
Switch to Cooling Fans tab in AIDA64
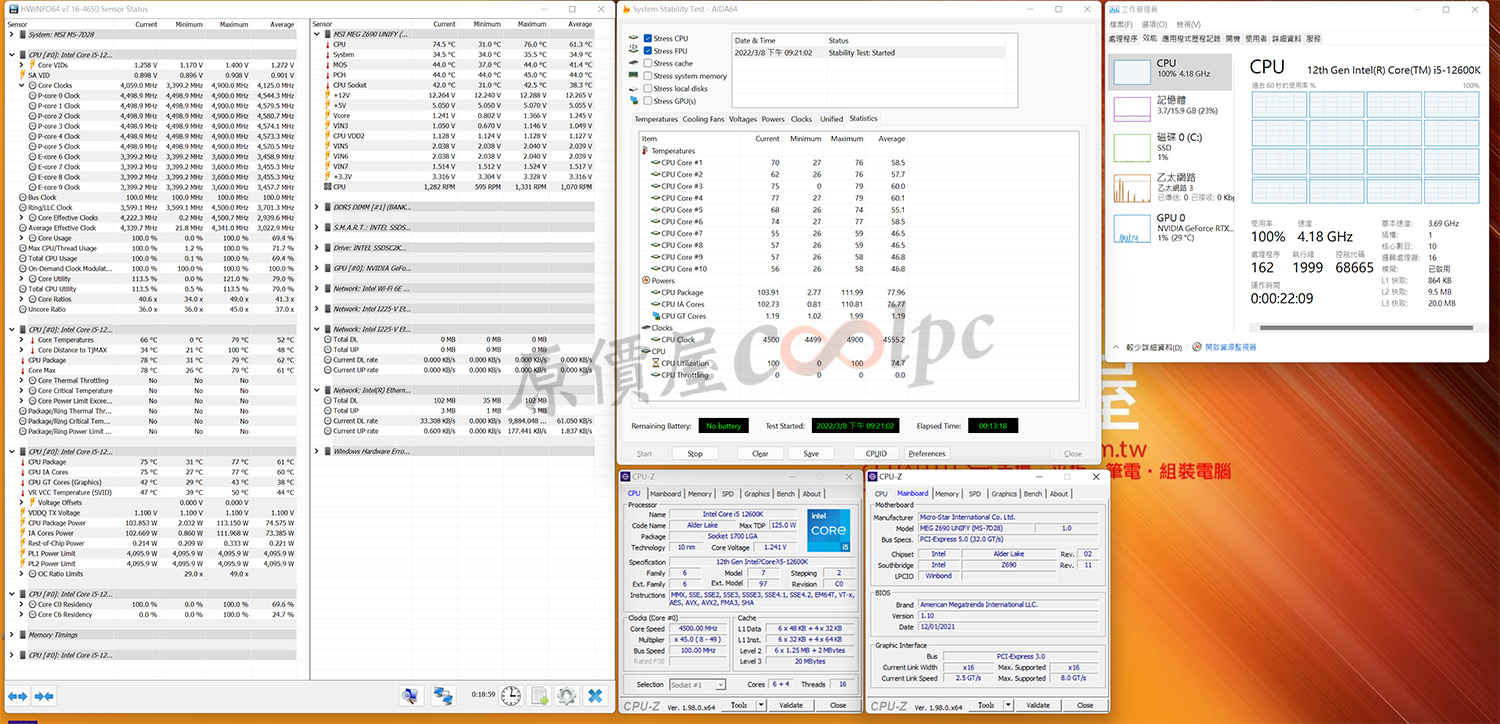703,119
